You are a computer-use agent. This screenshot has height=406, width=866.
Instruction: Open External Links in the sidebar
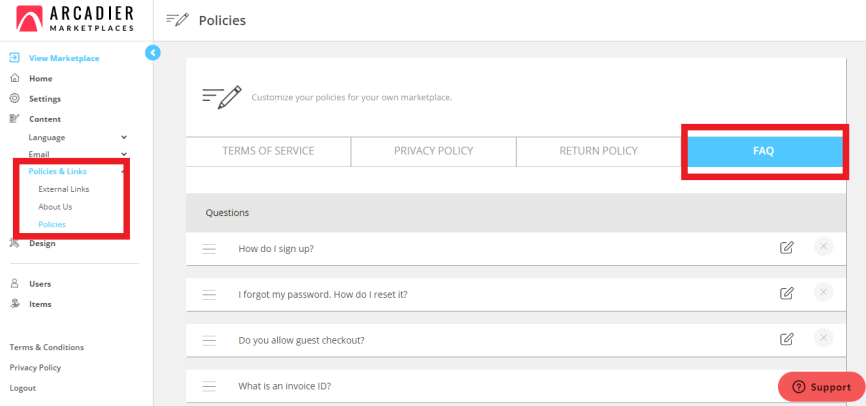pos(64,189)
